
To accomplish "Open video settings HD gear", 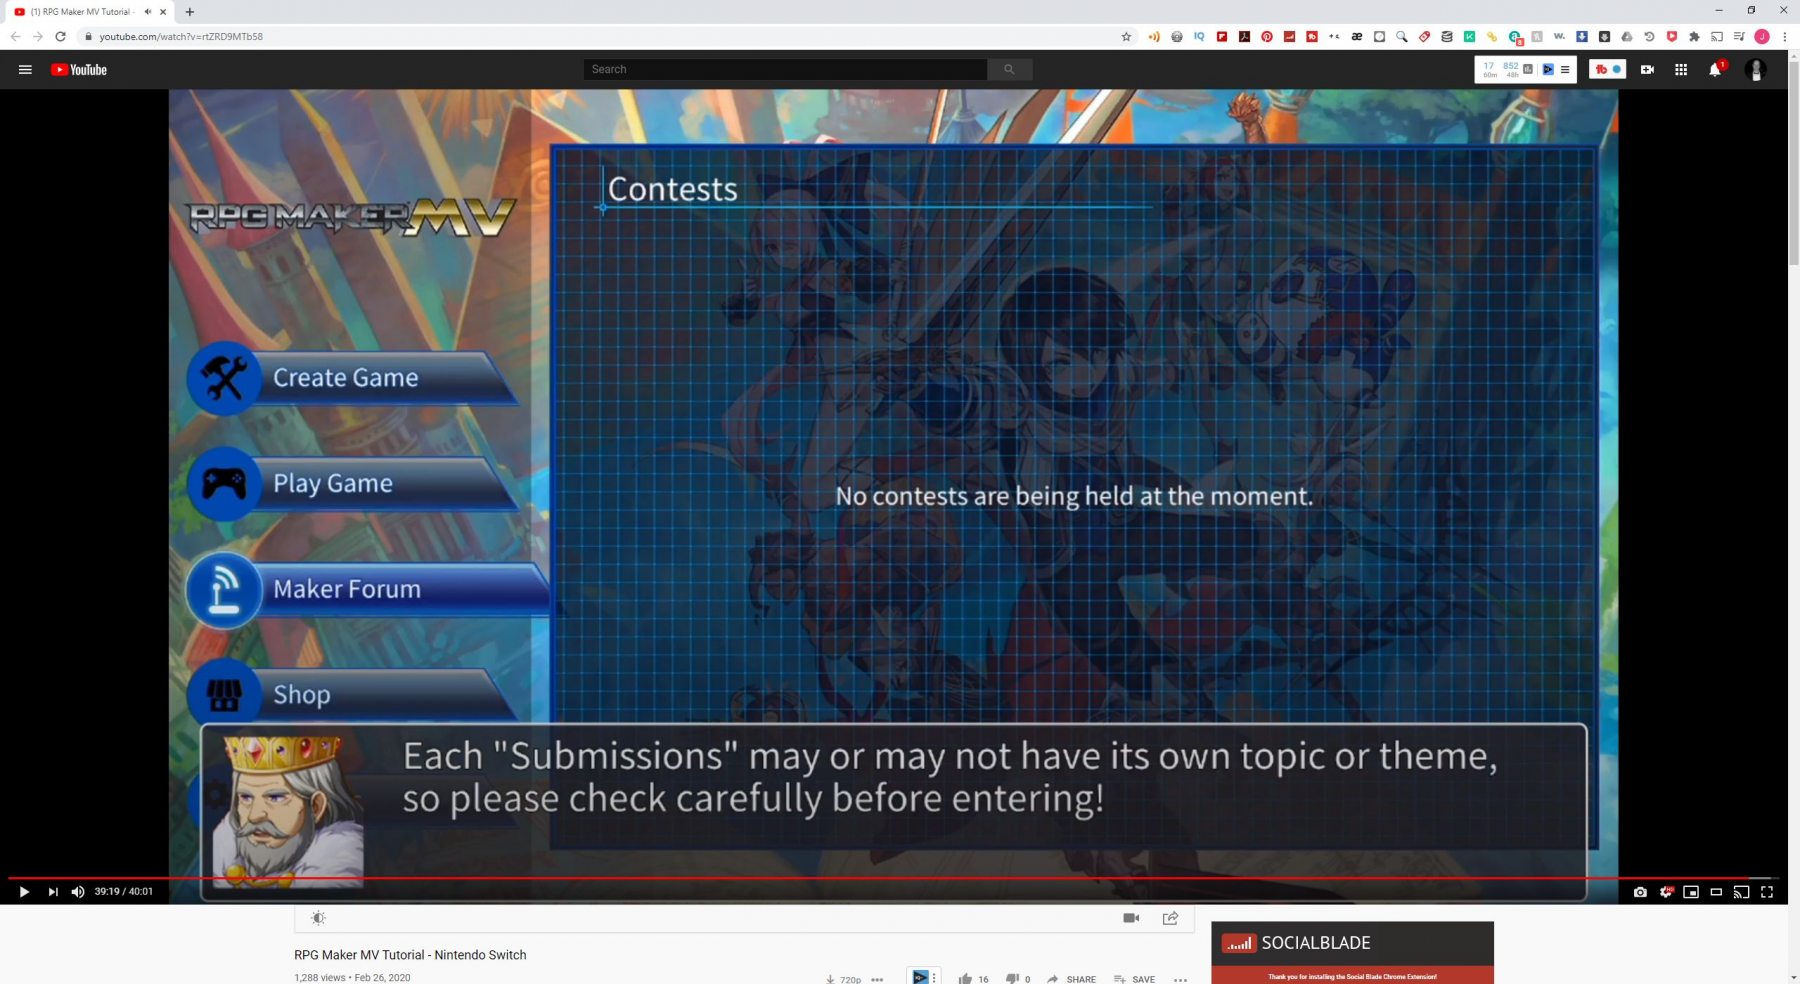I will coord(1666,892).
